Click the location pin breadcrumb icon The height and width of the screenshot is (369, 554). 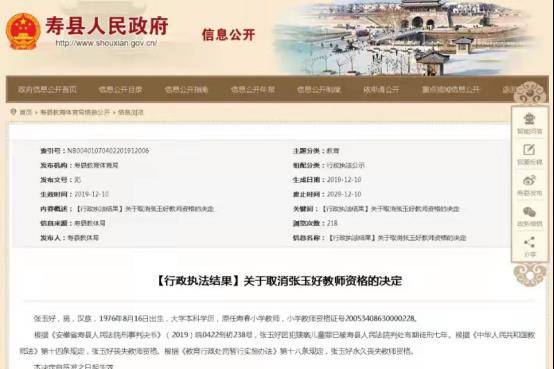(13, 112)
